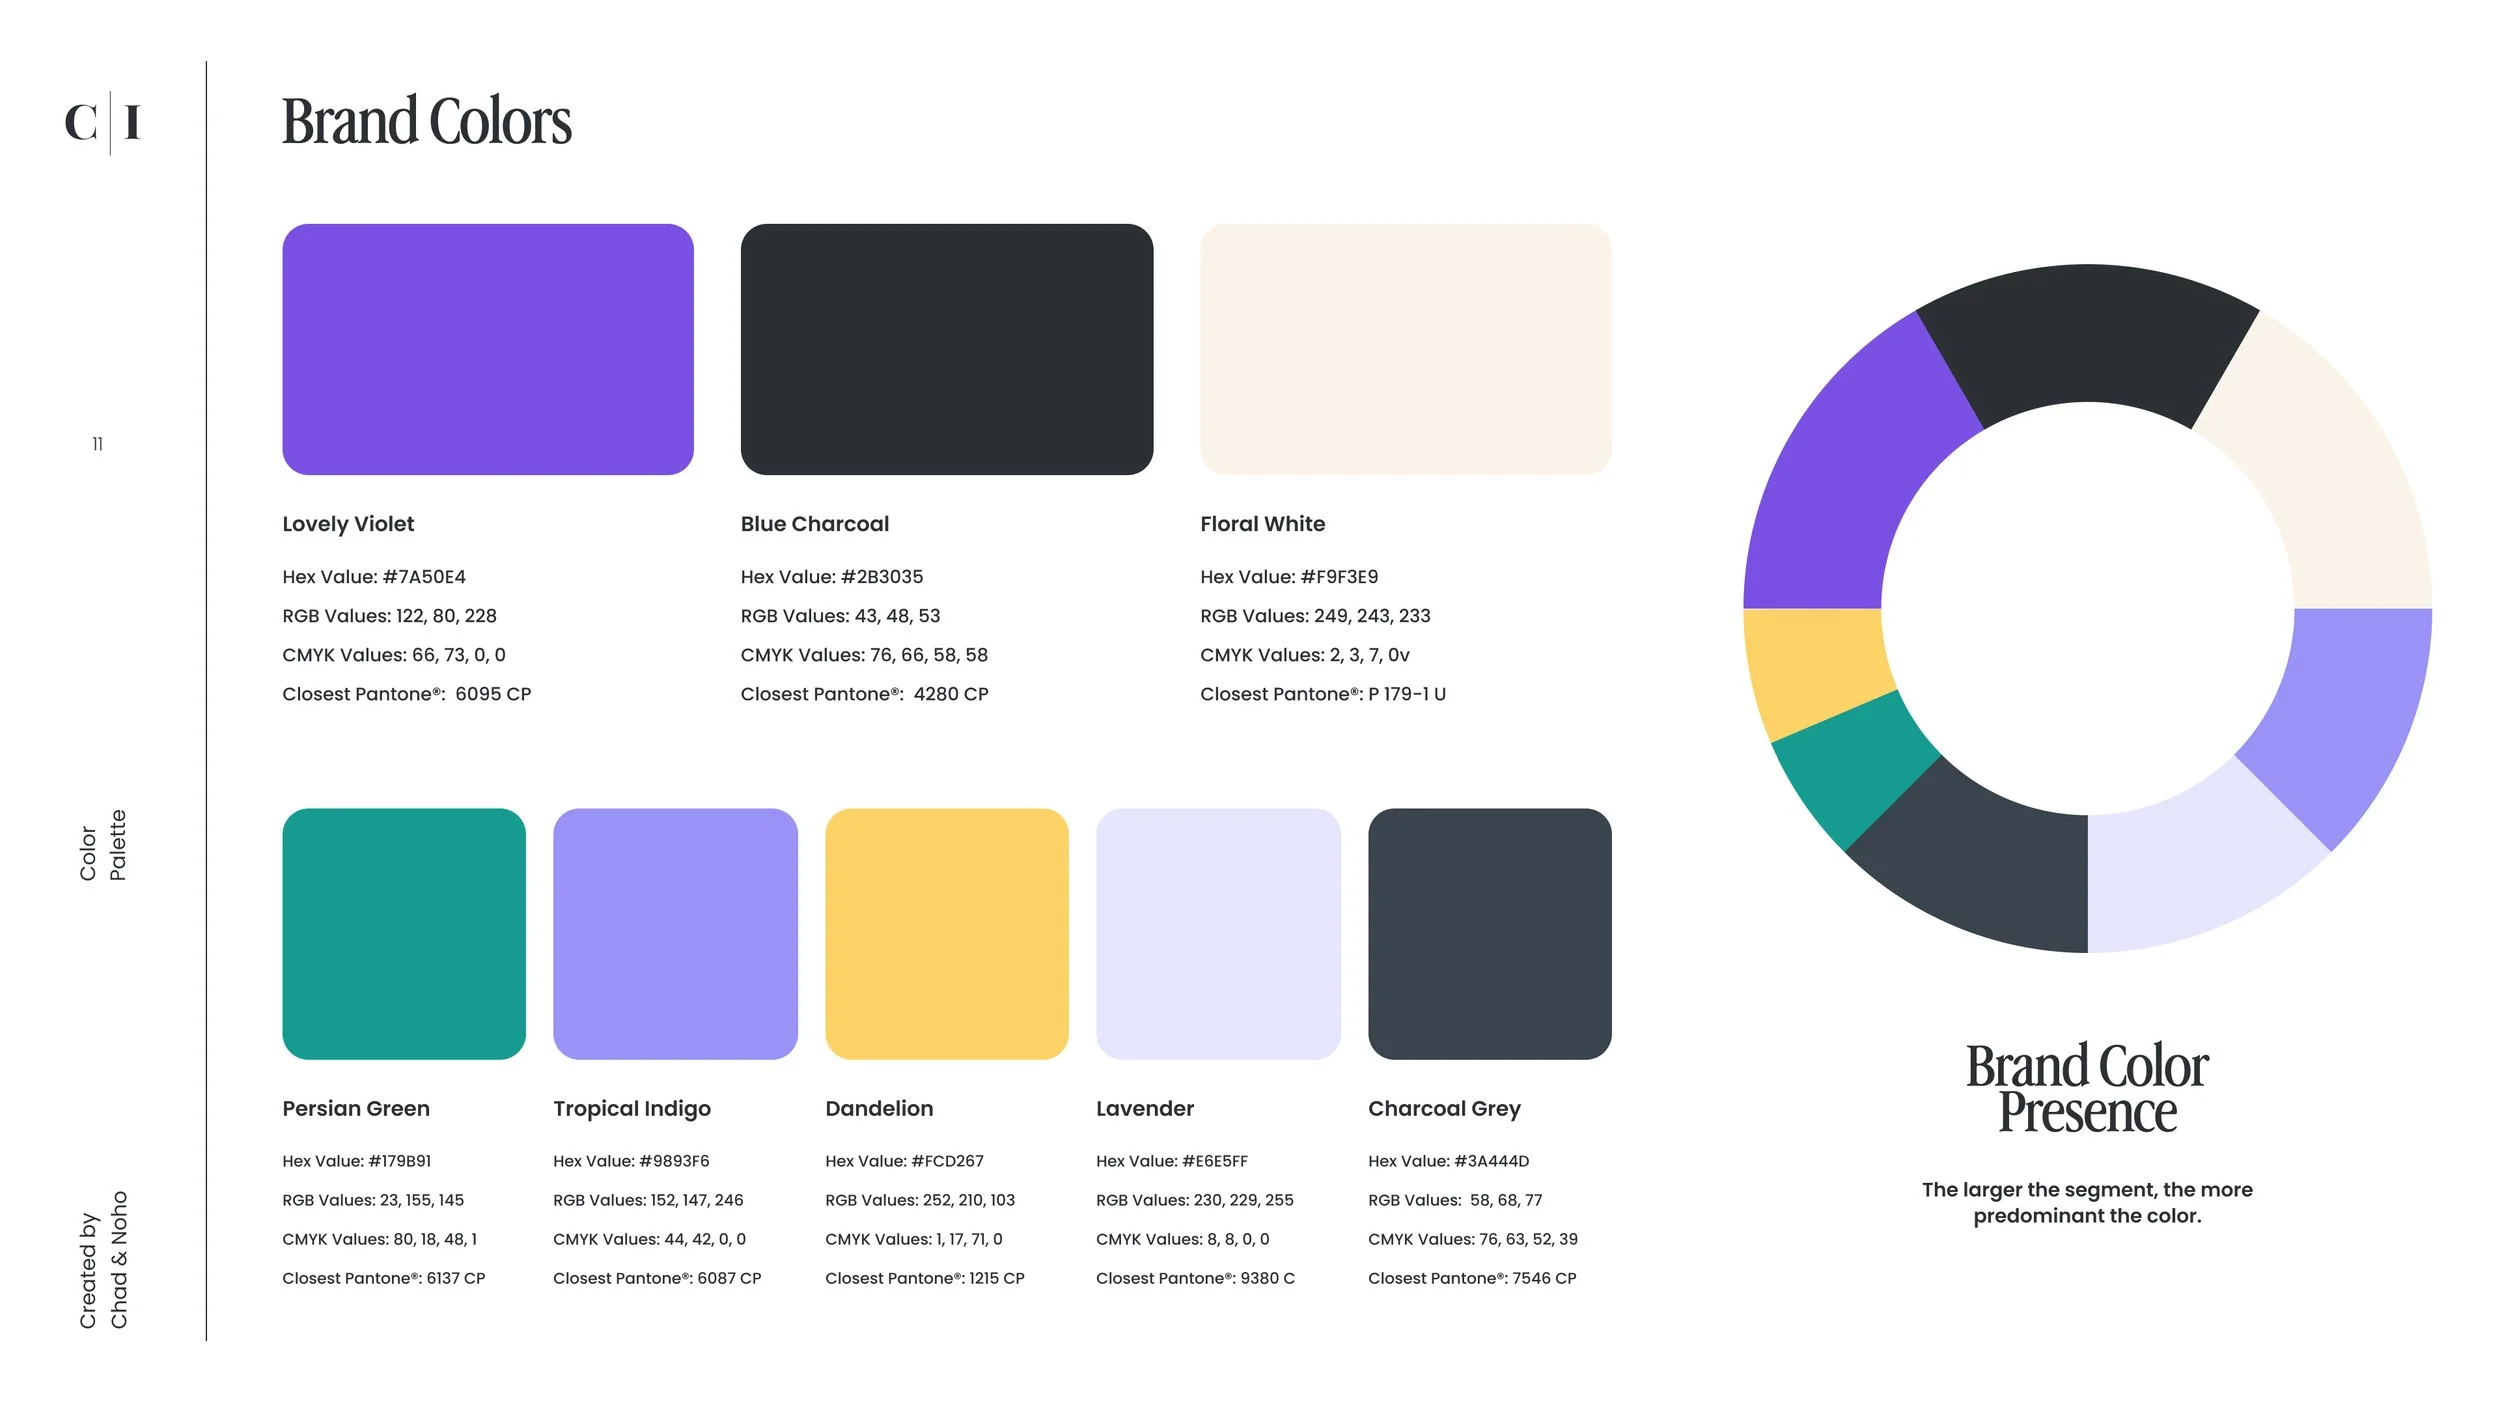2500x1406 pixels.
Task: Click the charcoal grey donut segment
Action: [1985, 865]
